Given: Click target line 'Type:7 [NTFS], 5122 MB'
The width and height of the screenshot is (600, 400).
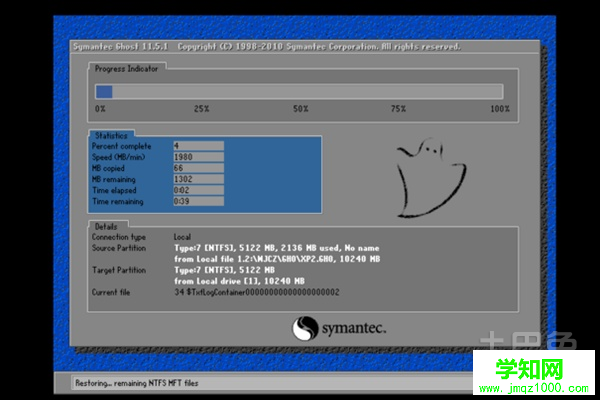Looking at the screenshot, I should [x=224, y=270].
